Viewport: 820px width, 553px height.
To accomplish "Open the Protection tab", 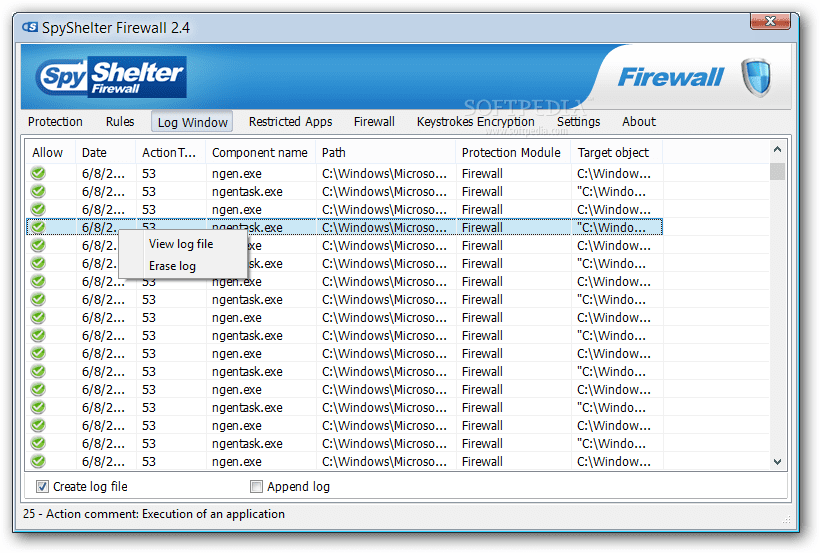I will click(x=55, y=122).
